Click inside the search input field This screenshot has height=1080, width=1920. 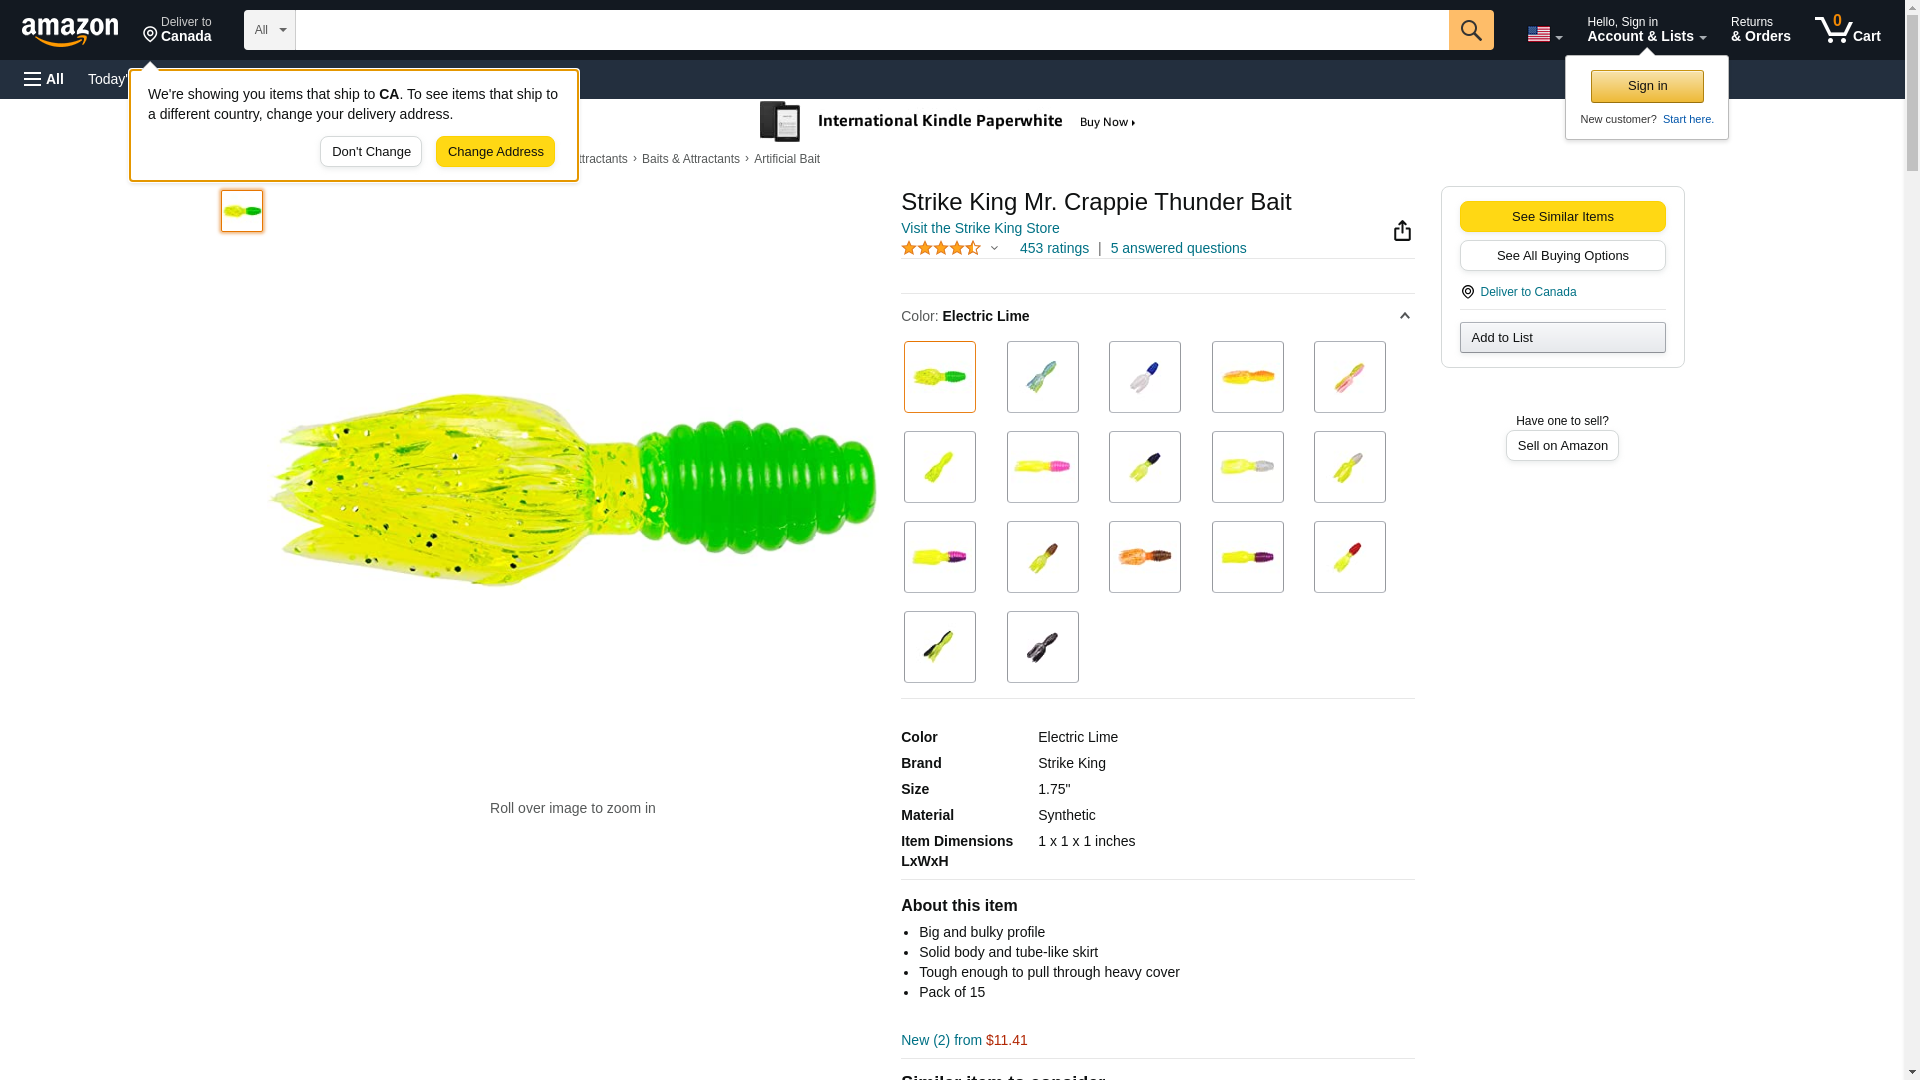[870, 30]
